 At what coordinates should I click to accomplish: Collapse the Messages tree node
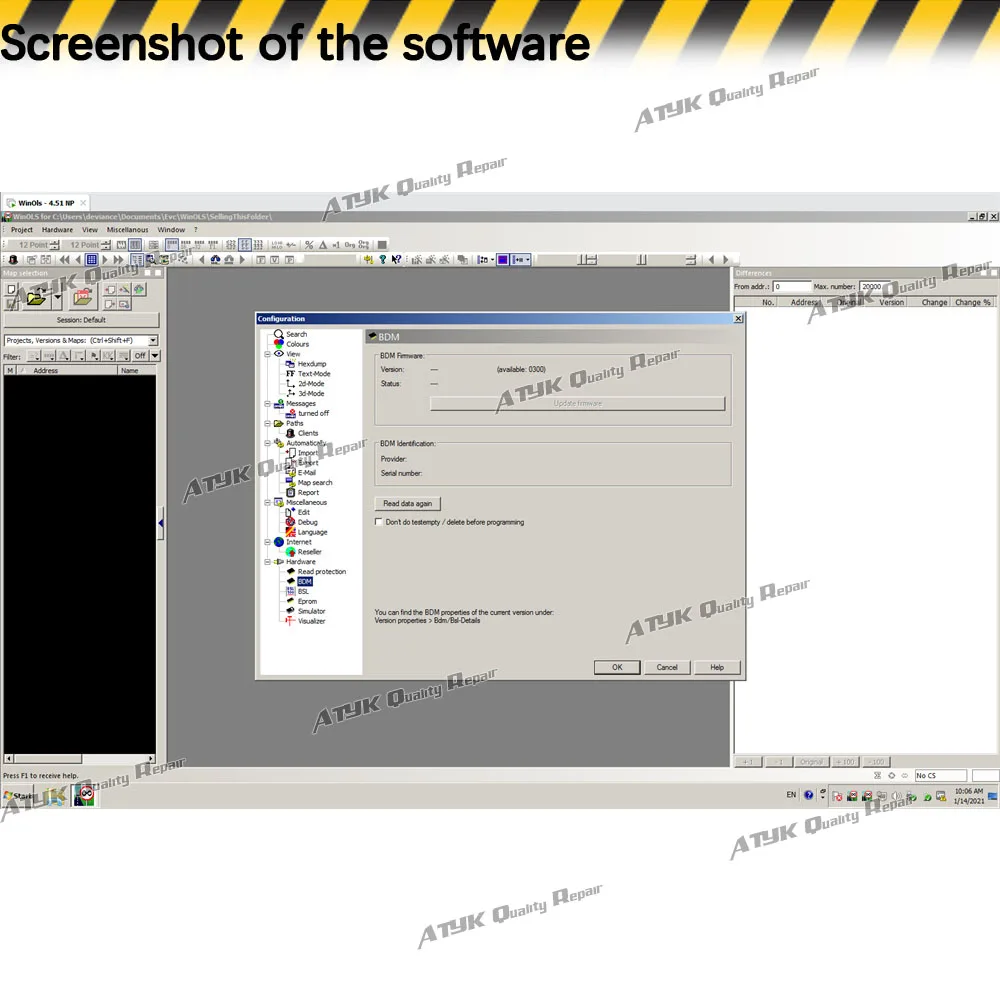tap(268, 404)
